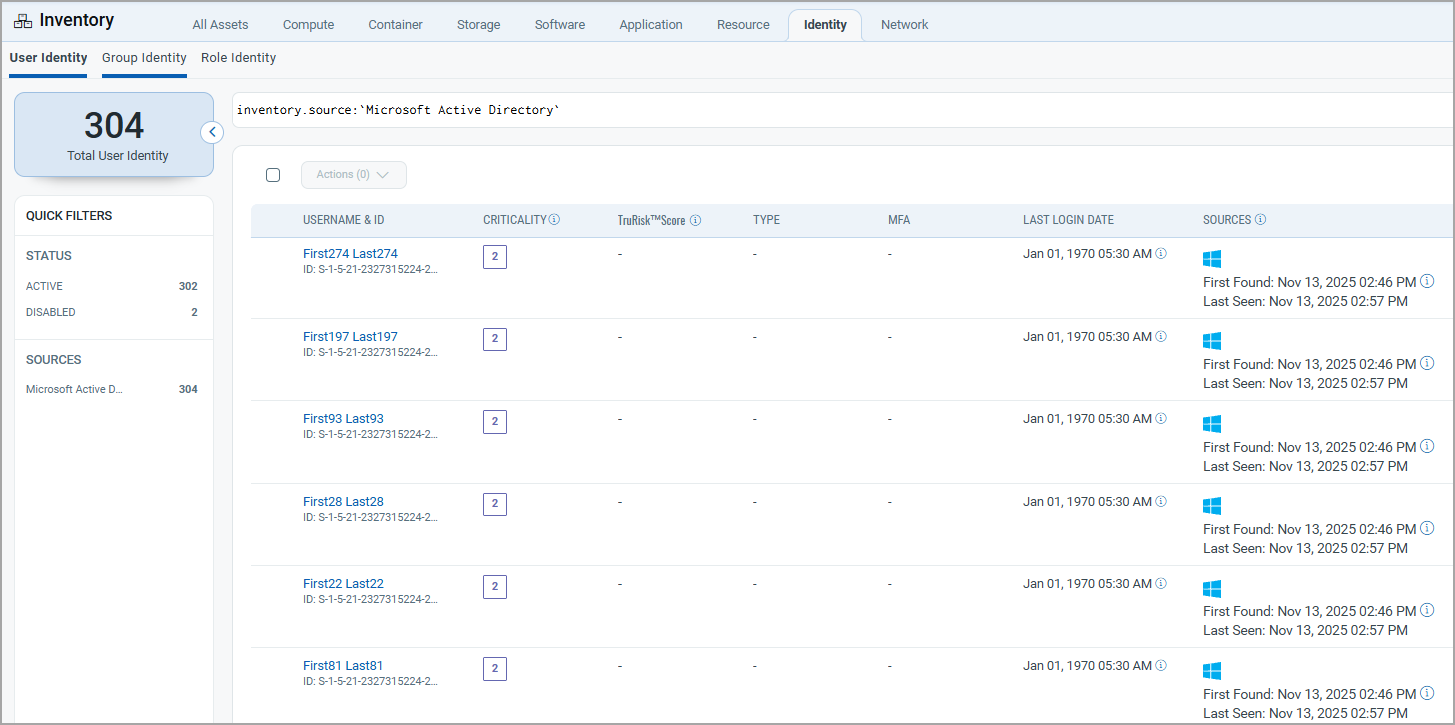Click info icon beside TruRisk Score header

(x=695, y=220)
